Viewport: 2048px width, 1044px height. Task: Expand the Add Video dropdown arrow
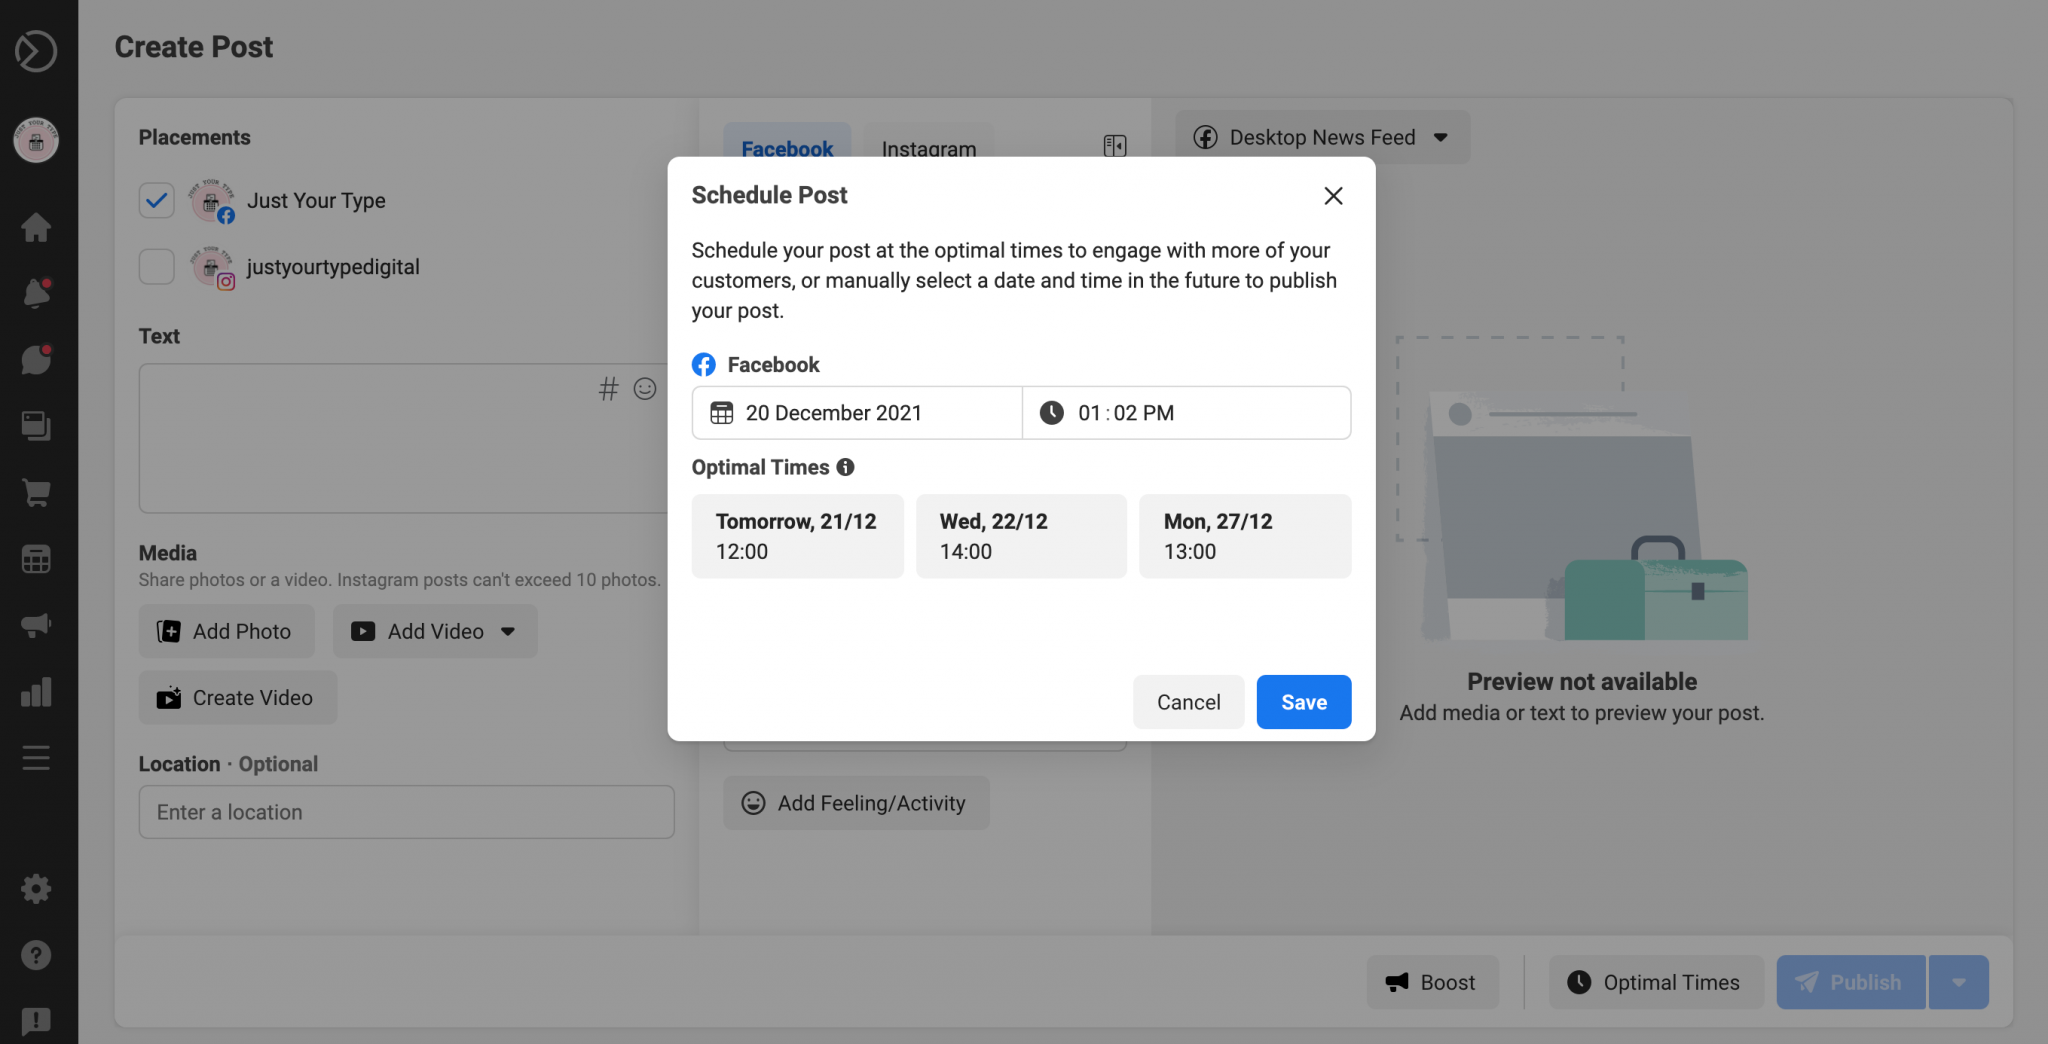[x=508, y=631]
